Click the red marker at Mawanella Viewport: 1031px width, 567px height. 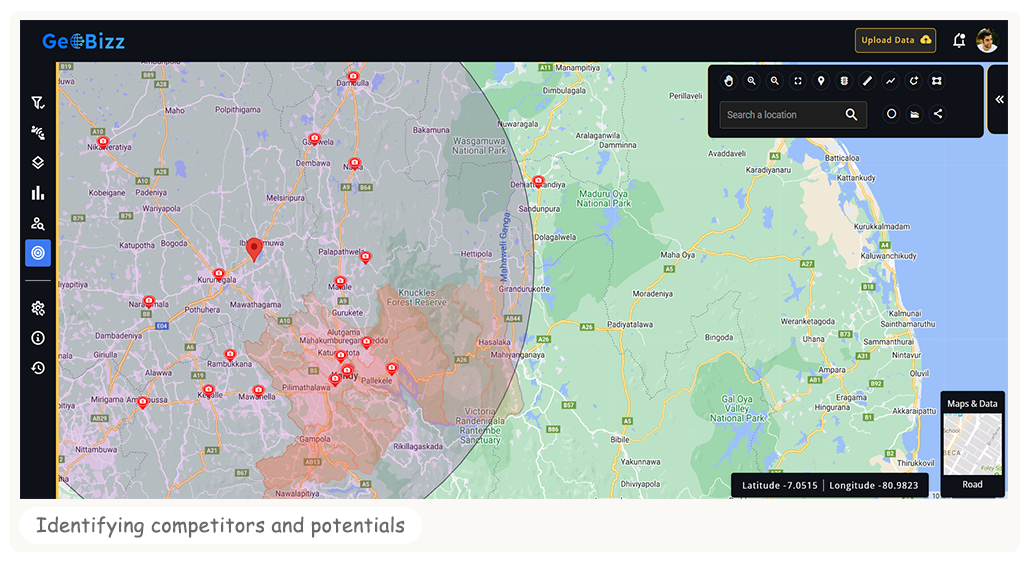[258, 391]
